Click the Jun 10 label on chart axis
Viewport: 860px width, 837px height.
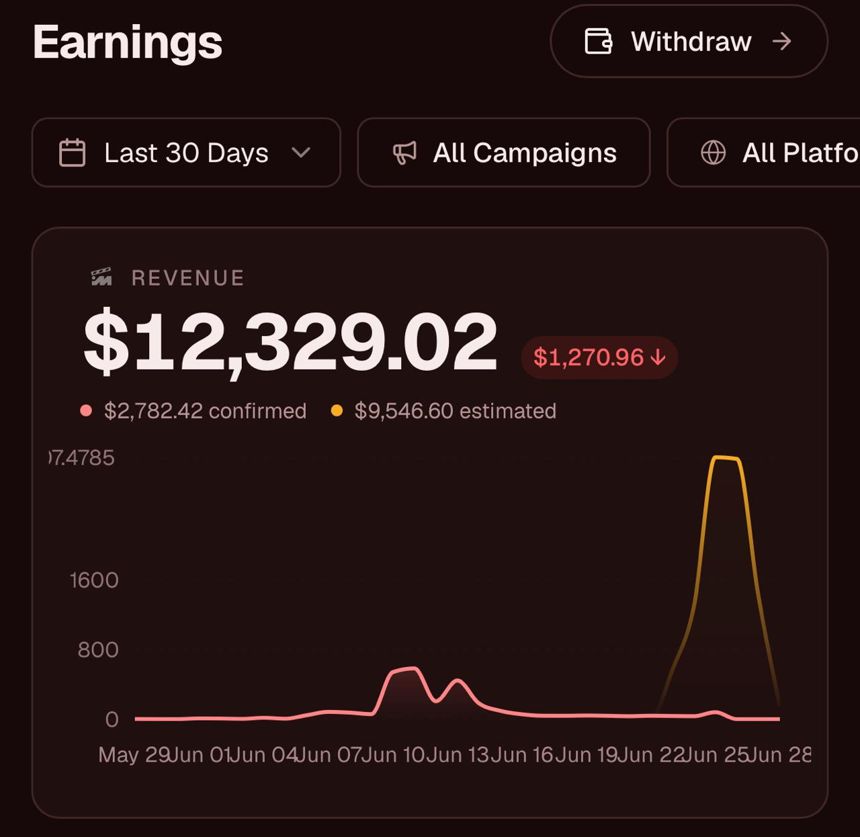[393, 755]
